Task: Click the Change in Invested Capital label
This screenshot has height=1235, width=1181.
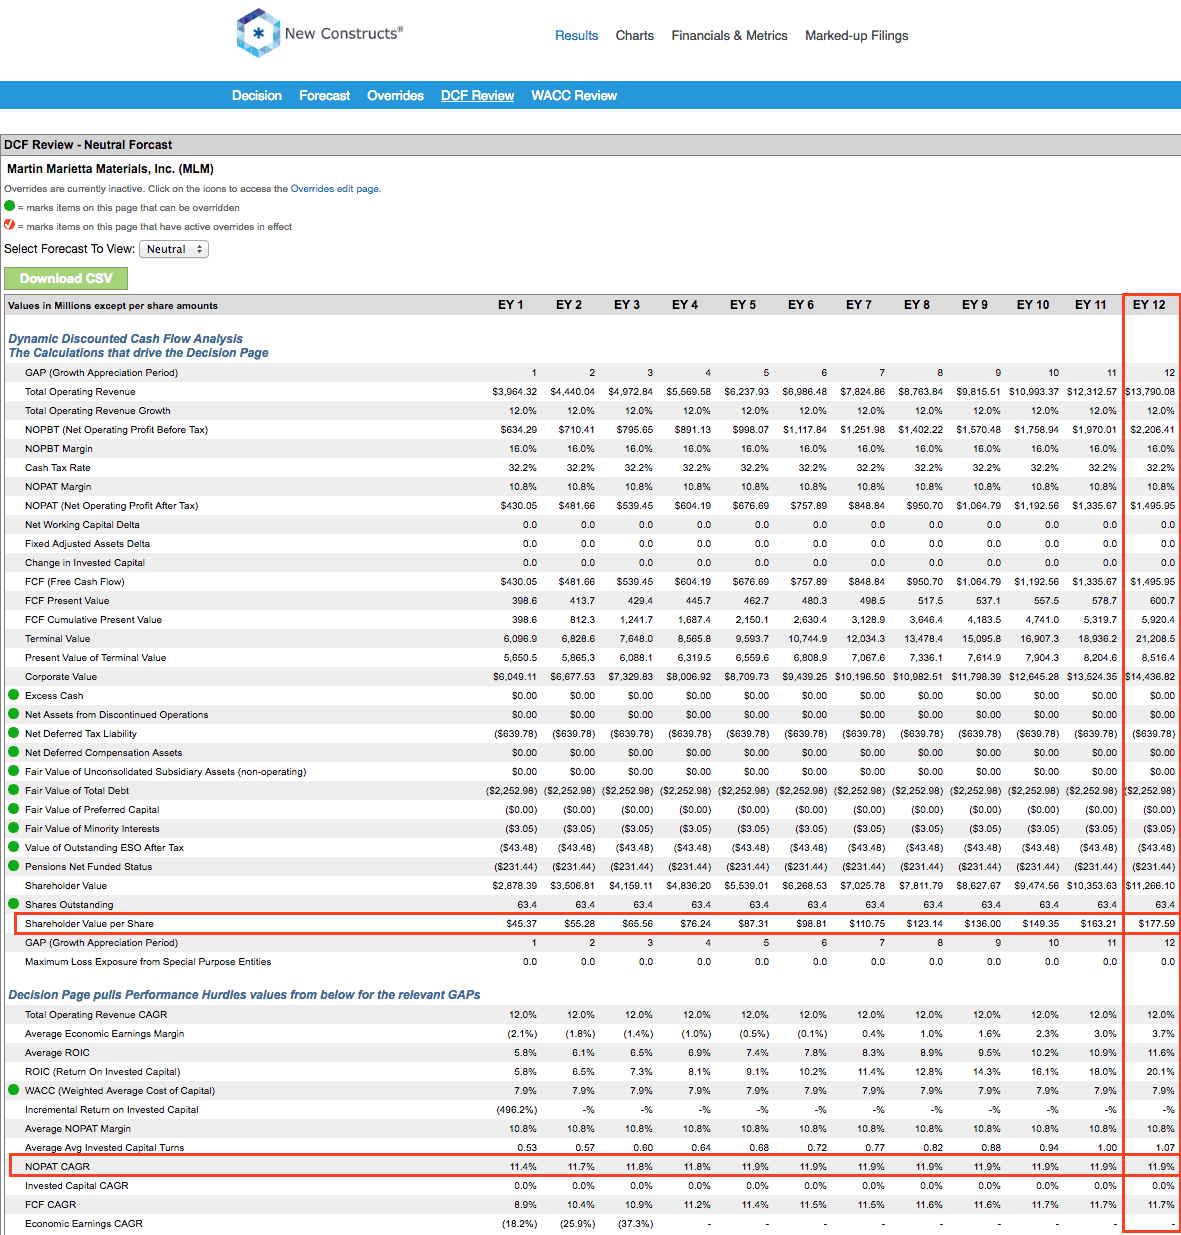Action: click(85, 563)
